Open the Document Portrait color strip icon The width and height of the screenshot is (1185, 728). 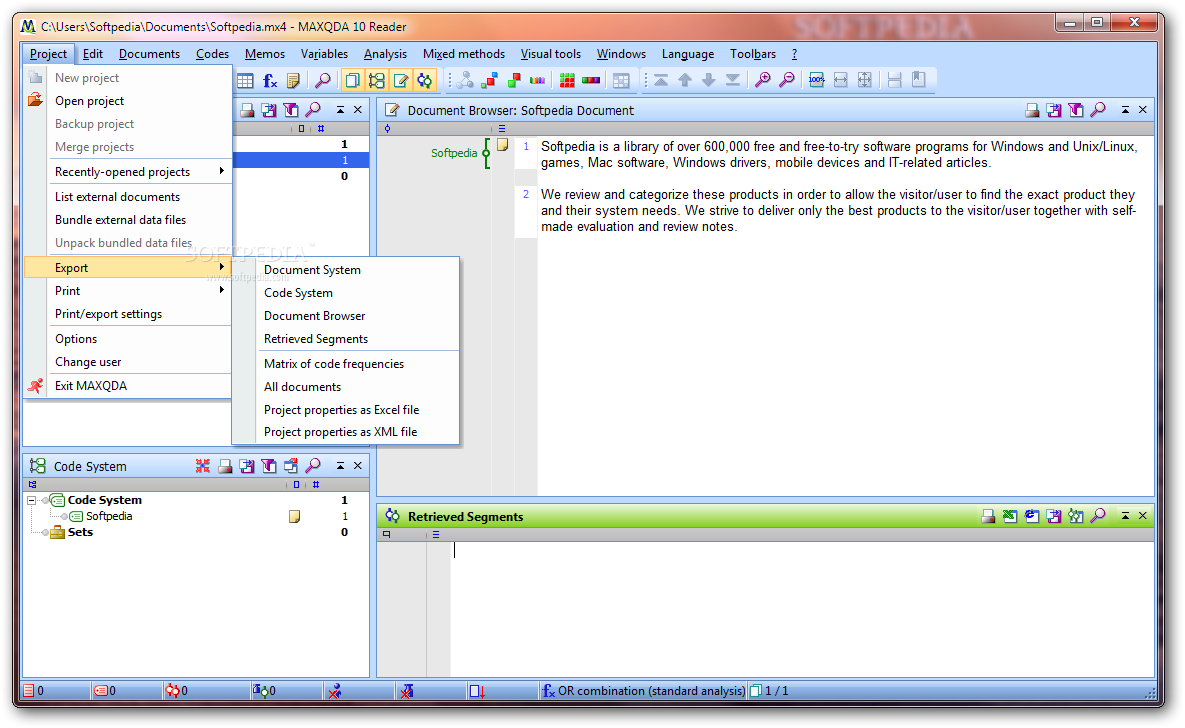(591, 80)
